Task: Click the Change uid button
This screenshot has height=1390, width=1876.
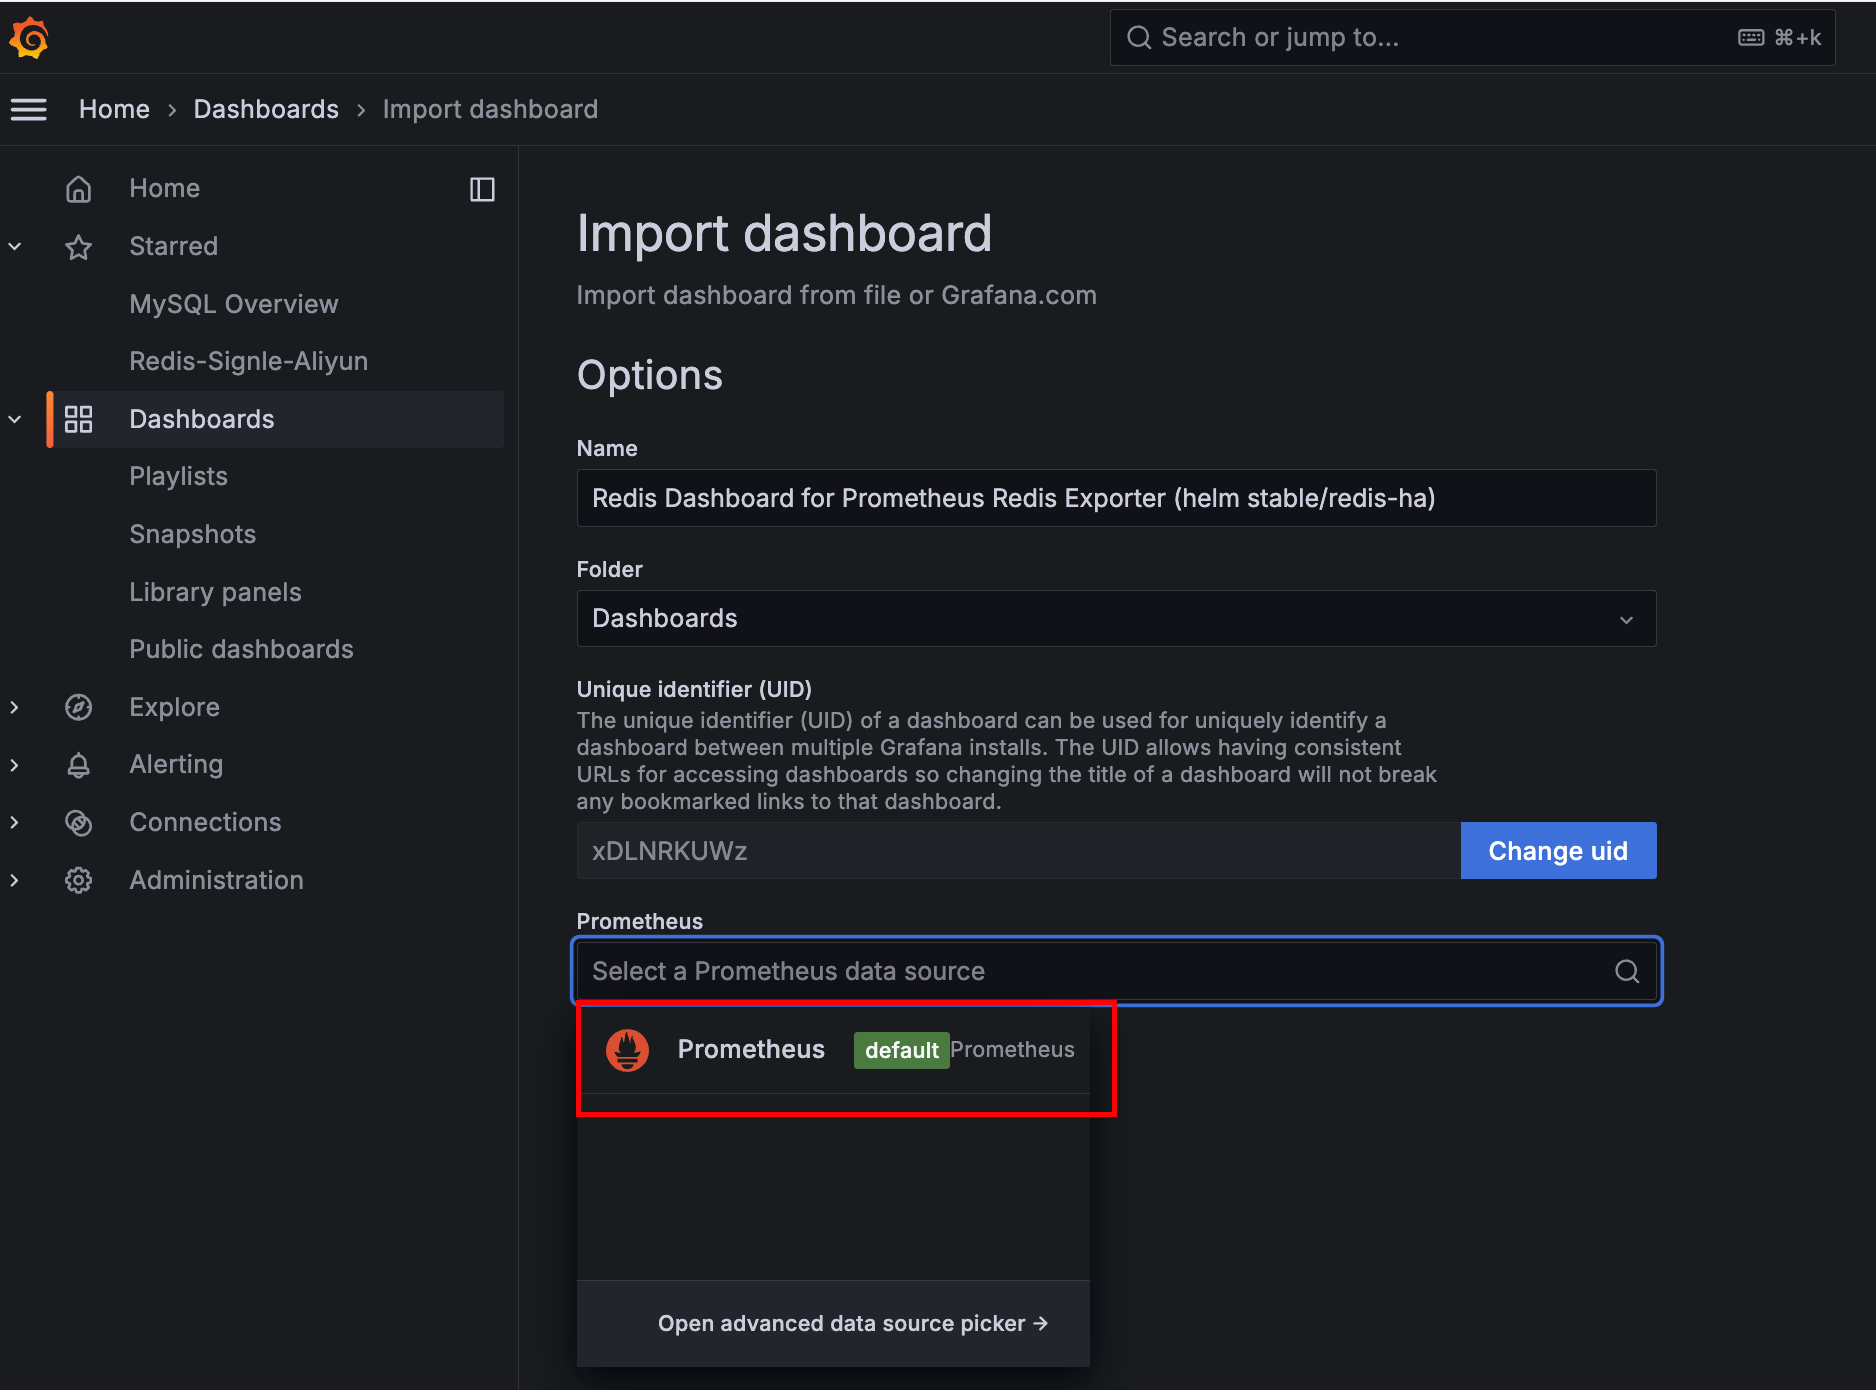Action: 1558,851
